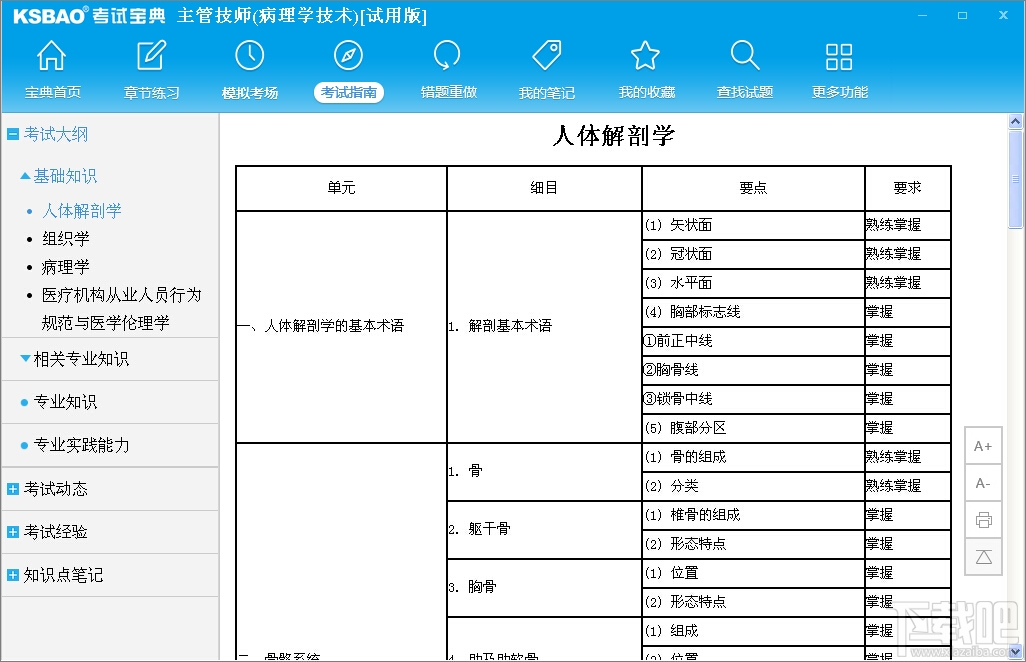The height and width of the screenshot is (662, 1026).
Task: Switch to 模拟考场 tab label
Action: [x=250, y=92]
